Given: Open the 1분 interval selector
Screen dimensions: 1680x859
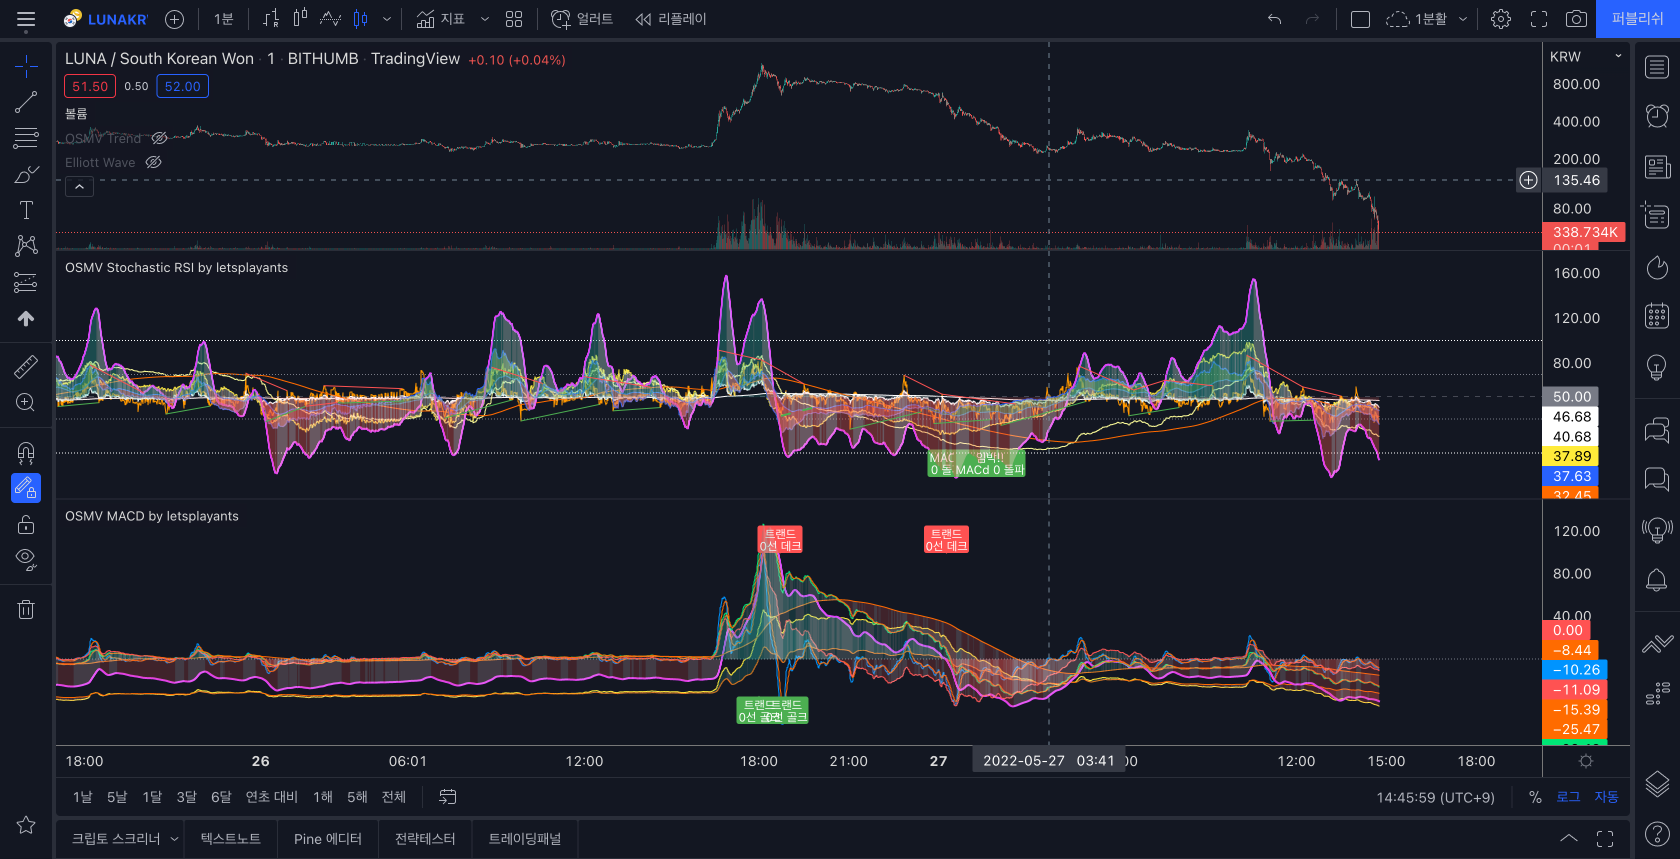Looking at the screenshot, I should pyautogui.click(x=224, y=19).
